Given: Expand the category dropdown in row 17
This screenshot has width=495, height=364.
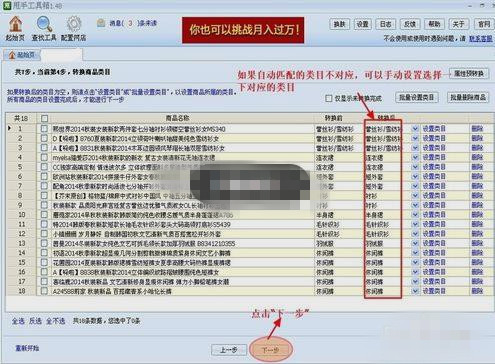Looking at the screenshot, I should 415,282.
